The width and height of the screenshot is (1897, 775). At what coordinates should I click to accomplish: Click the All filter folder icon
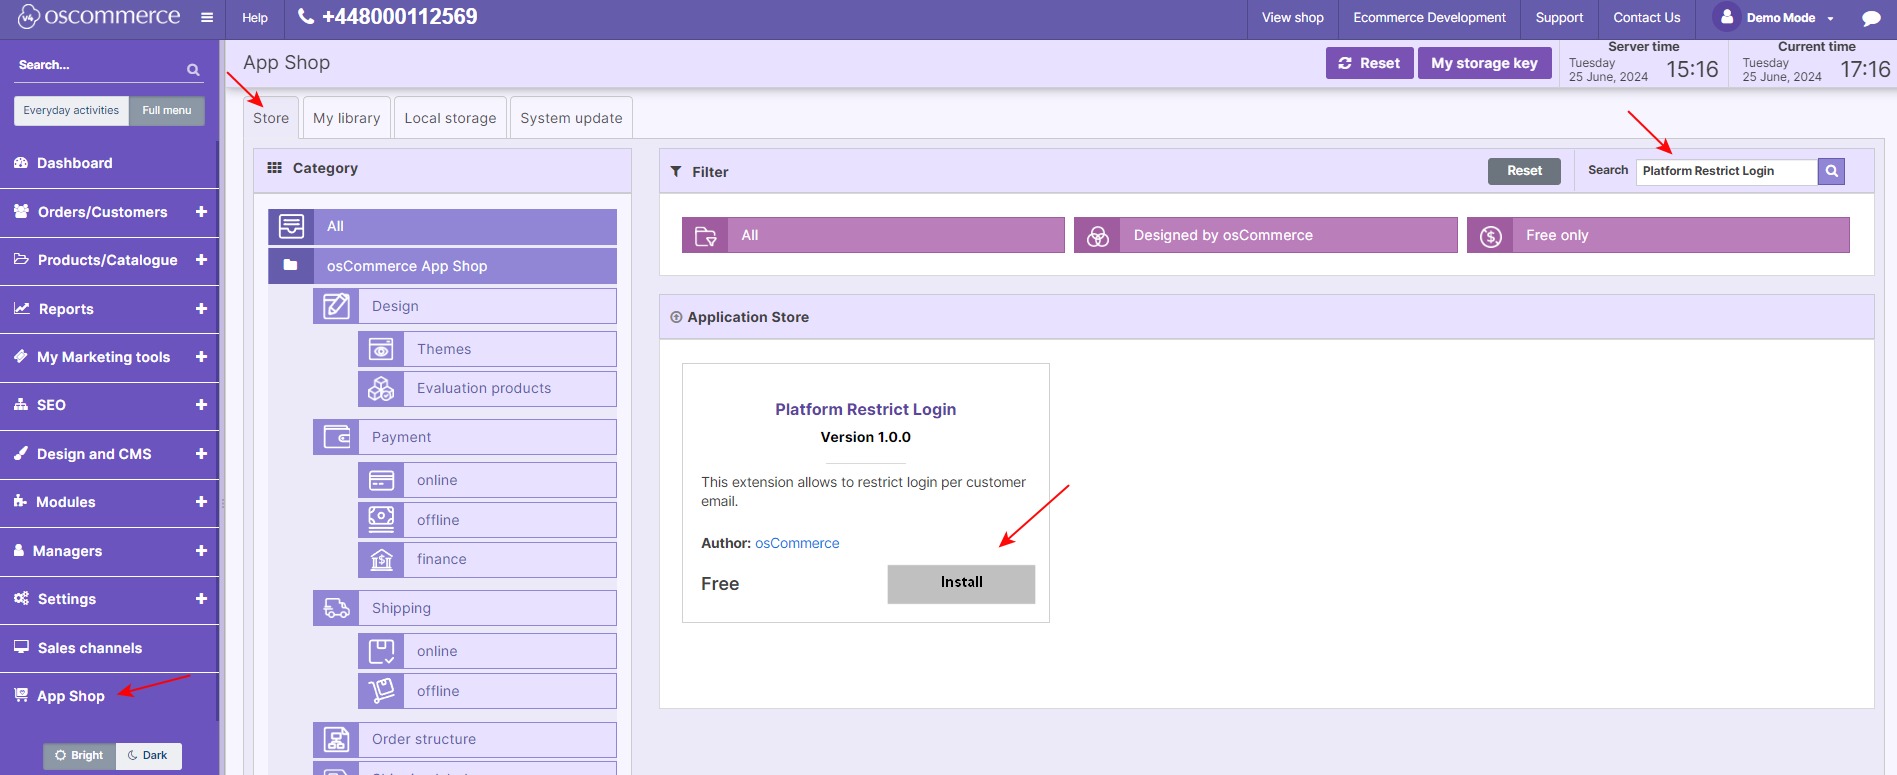(705, 235)
